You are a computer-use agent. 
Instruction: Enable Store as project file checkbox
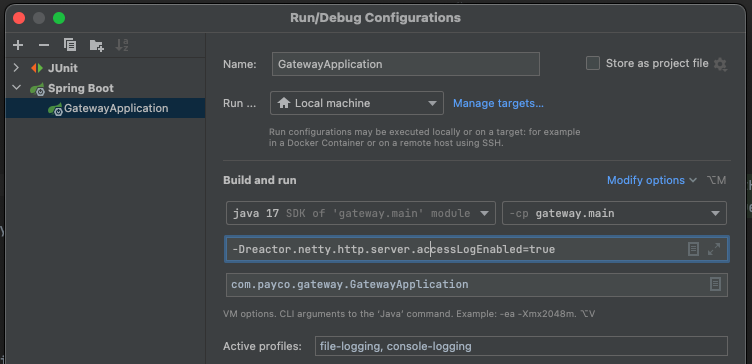coord(593,63)
